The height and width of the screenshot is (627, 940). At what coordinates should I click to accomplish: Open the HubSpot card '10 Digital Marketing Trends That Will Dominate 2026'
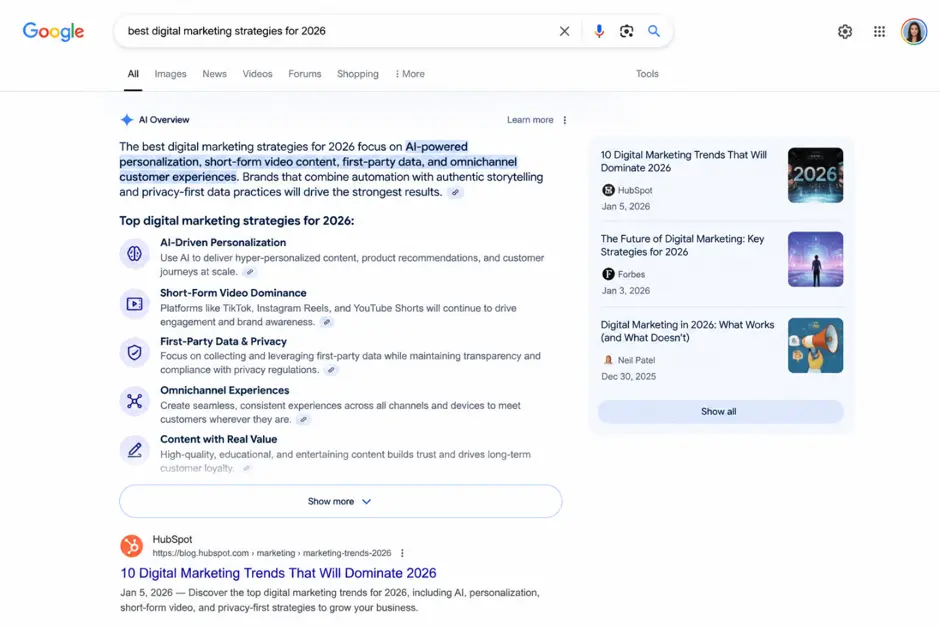pyautogui.click(x=683, y=161)
